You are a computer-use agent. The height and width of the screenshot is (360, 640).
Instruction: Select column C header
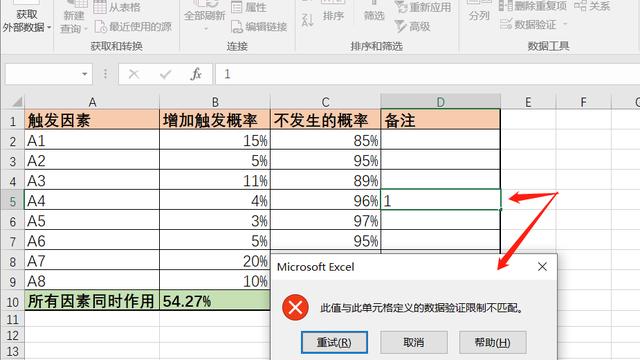325,102
